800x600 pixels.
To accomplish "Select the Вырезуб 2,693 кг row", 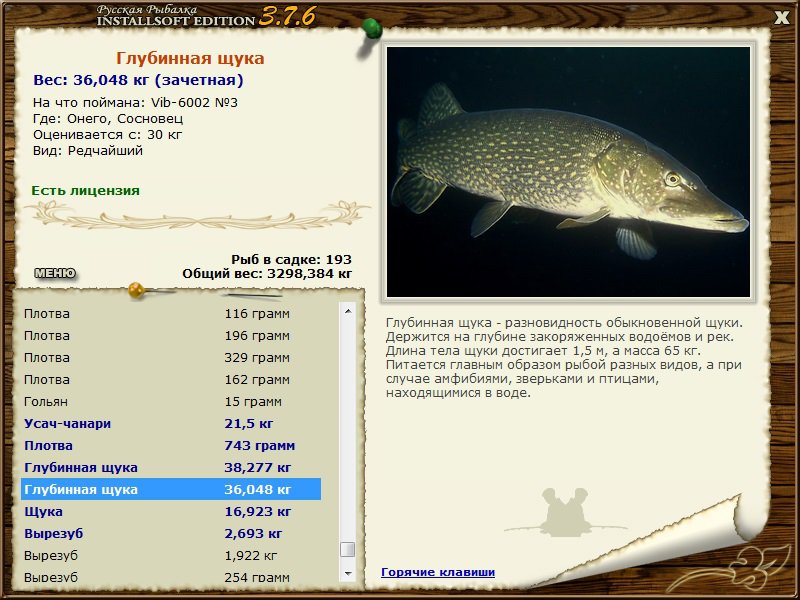I will tap(171, 533).
